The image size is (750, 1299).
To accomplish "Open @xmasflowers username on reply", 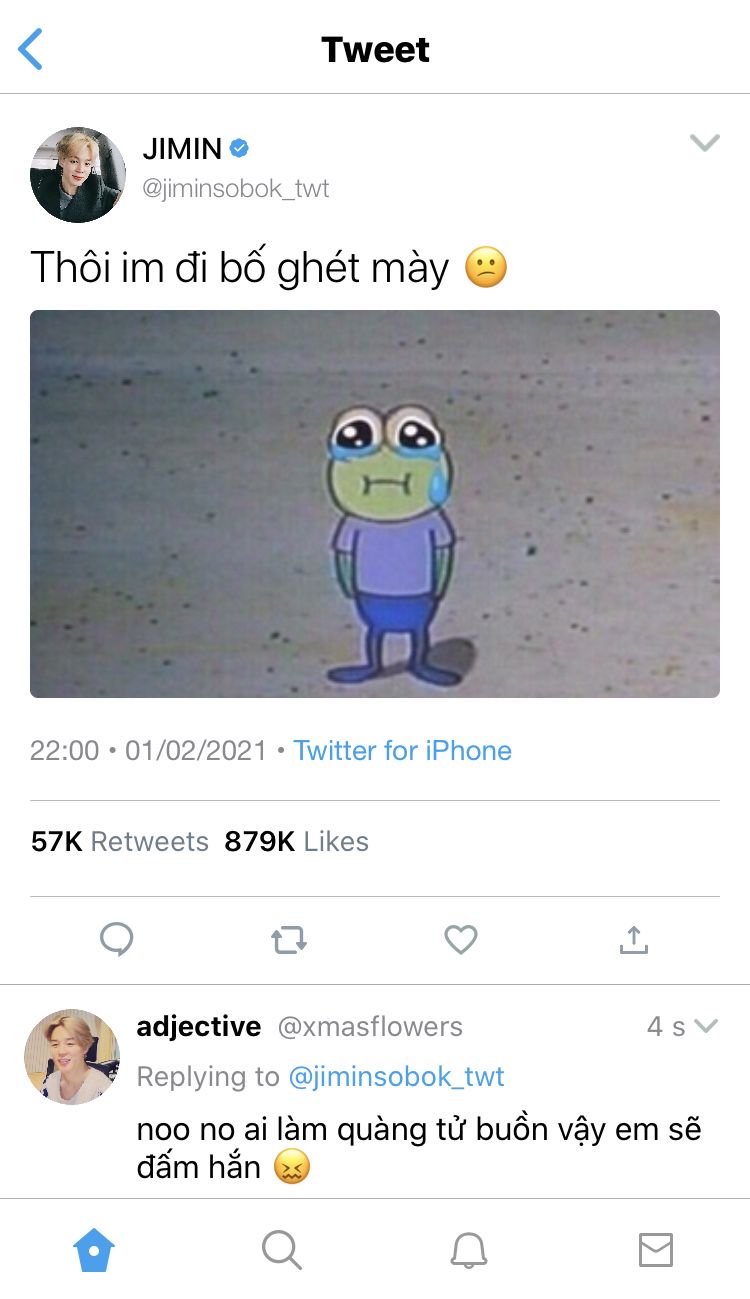I will pyautogui.click(x=370, y=1027).
